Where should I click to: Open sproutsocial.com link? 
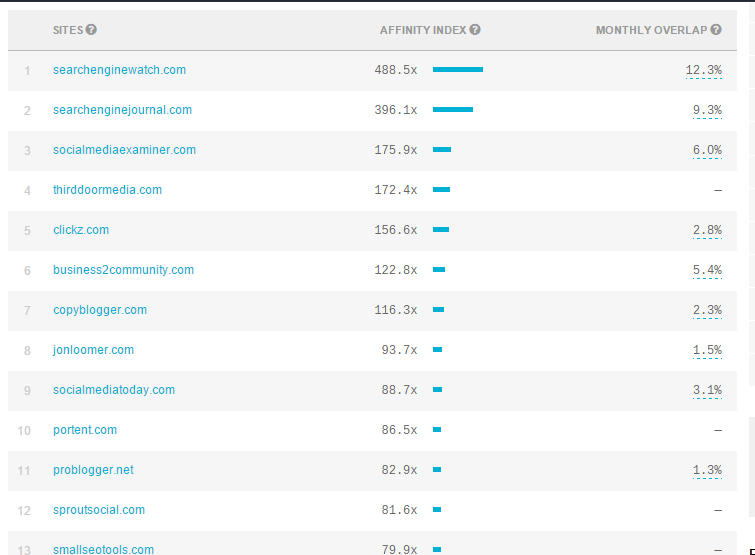(x=99, y=510)
